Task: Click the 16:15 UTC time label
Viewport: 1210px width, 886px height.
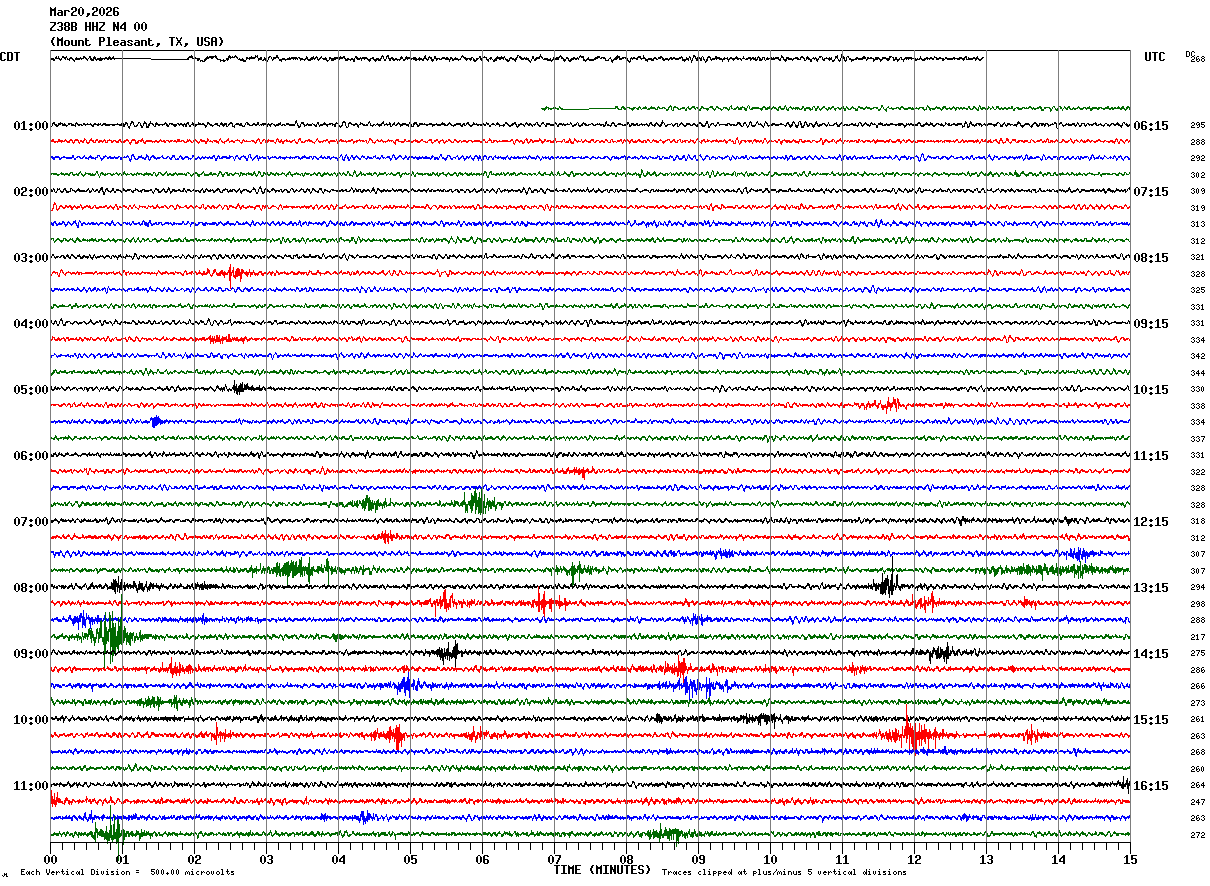Action: [x=1151, y=786]
